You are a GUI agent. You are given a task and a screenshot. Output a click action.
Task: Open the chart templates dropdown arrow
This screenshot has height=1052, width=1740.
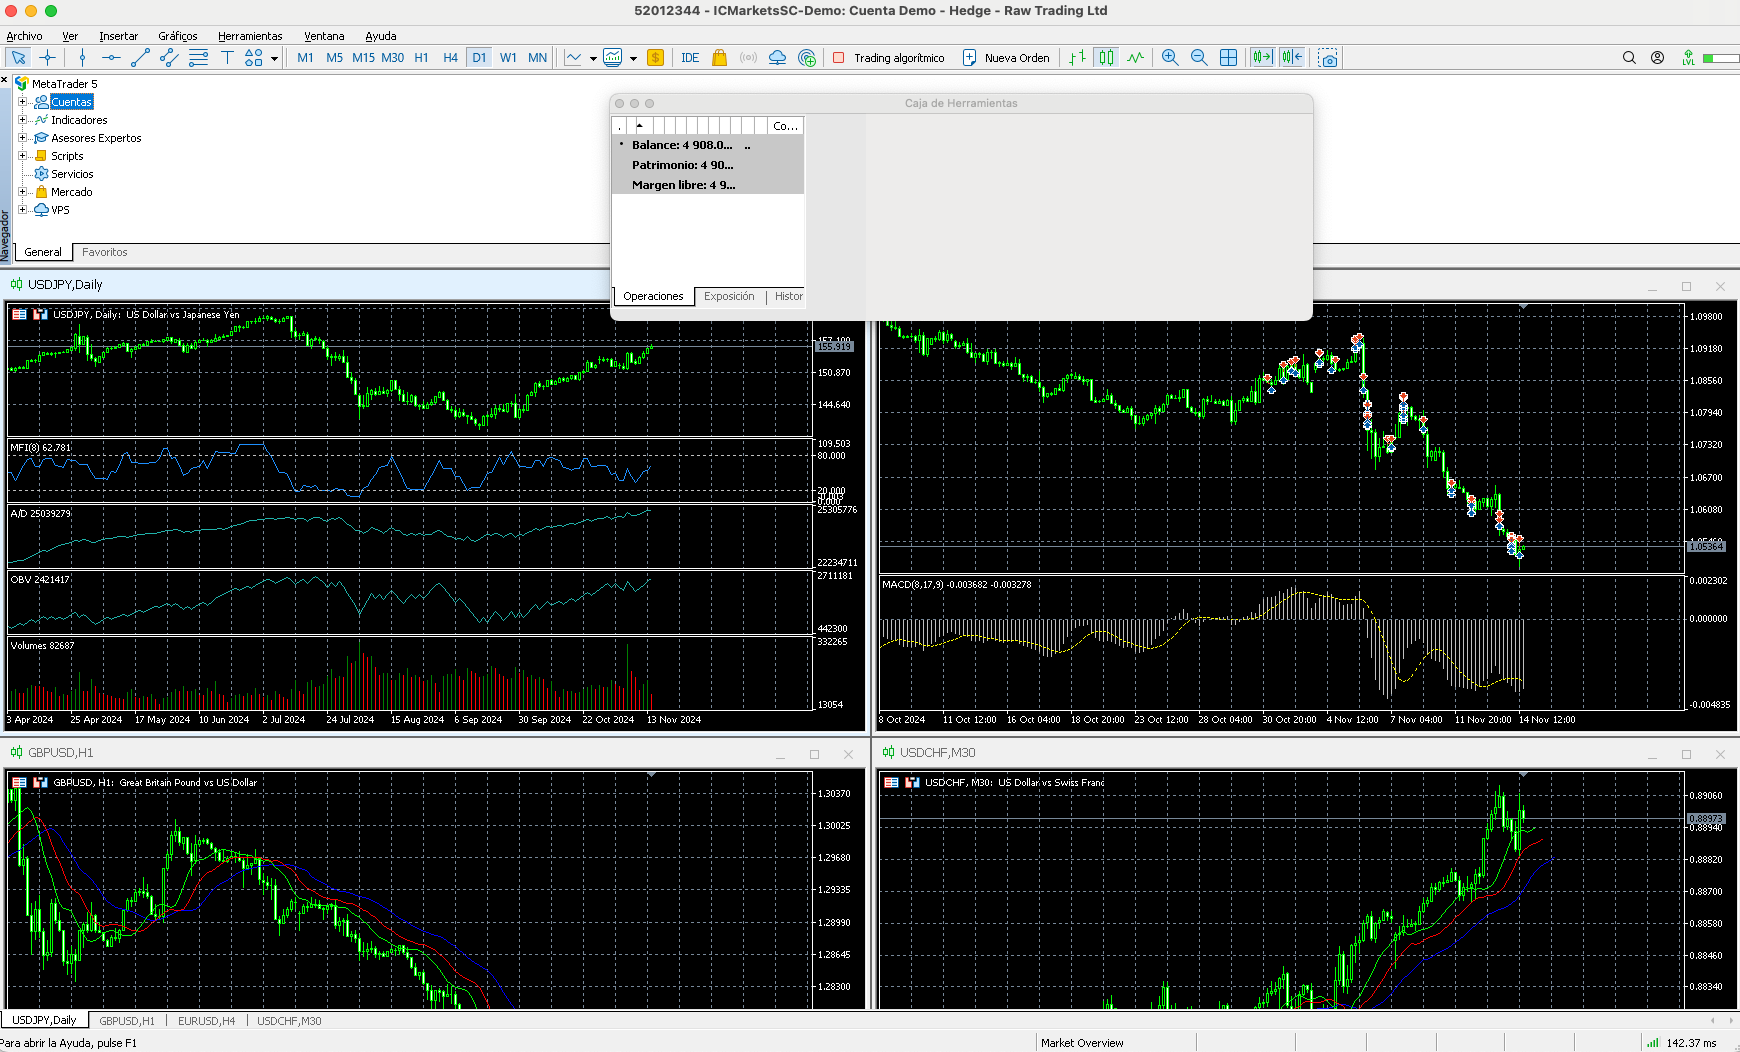[x=633, y=58]
